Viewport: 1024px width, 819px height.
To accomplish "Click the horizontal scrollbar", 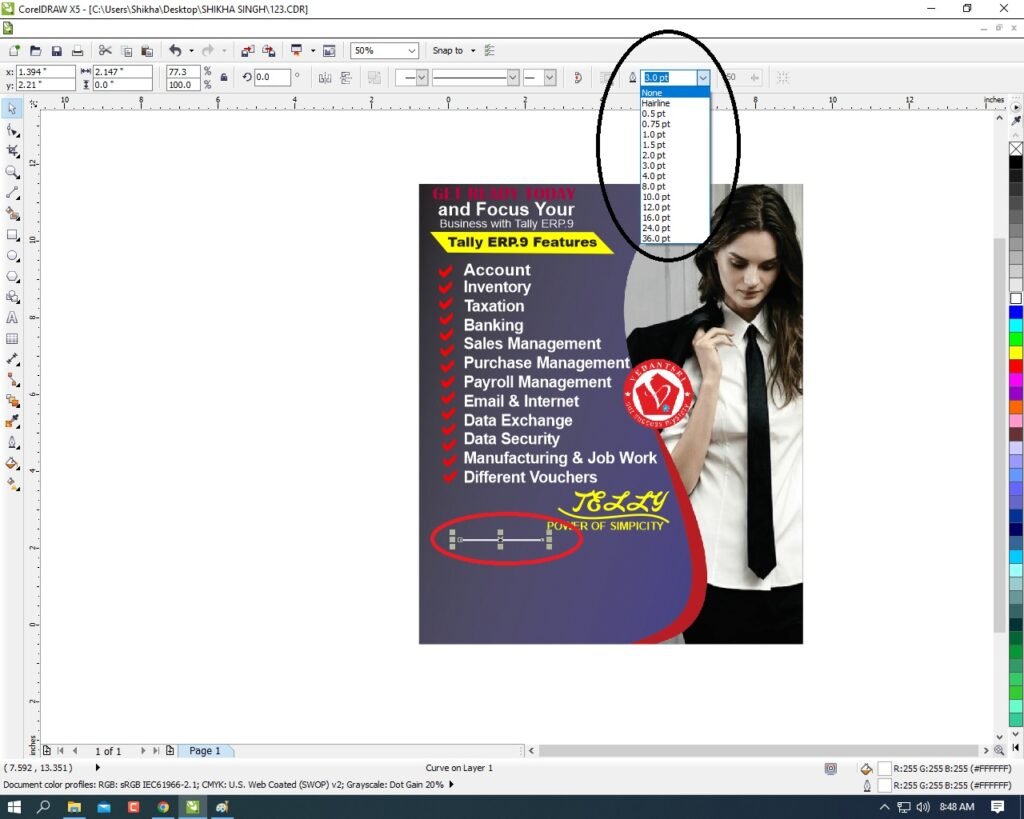I will (x=757, y=750).
